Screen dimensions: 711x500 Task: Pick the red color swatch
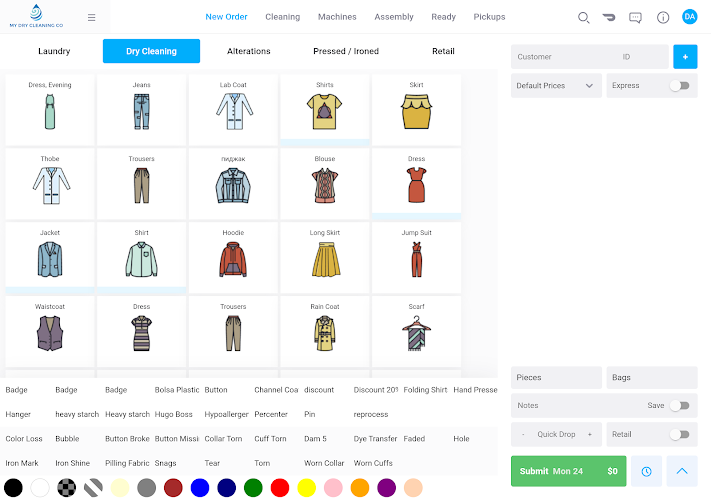click(x=280, y=488)
